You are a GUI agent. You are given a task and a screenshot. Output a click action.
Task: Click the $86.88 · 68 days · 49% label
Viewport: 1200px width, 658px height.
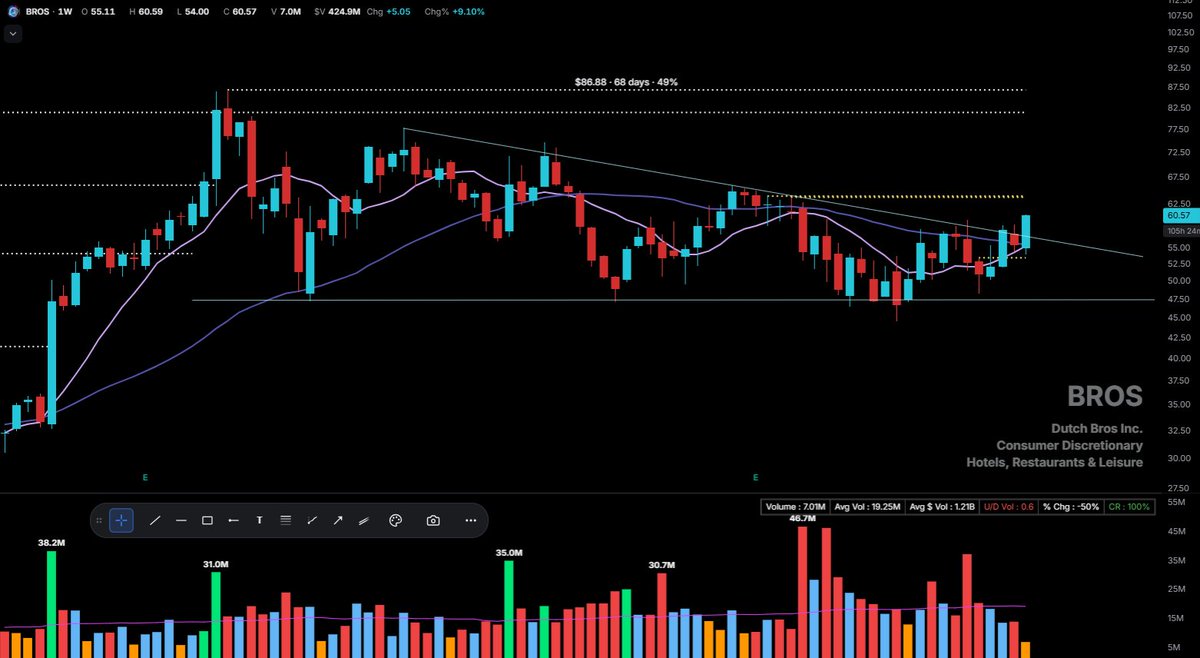[626, 82]
